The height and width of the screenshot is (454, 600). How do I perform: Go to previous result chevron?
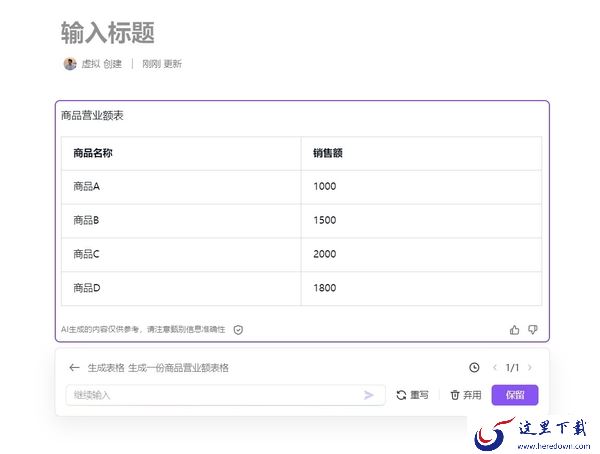pyautogui.click(x=495, y=367)
